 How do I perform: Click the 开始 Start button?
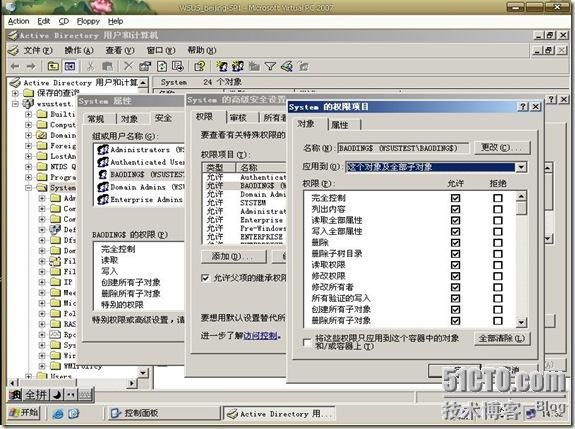click(24, 413)
